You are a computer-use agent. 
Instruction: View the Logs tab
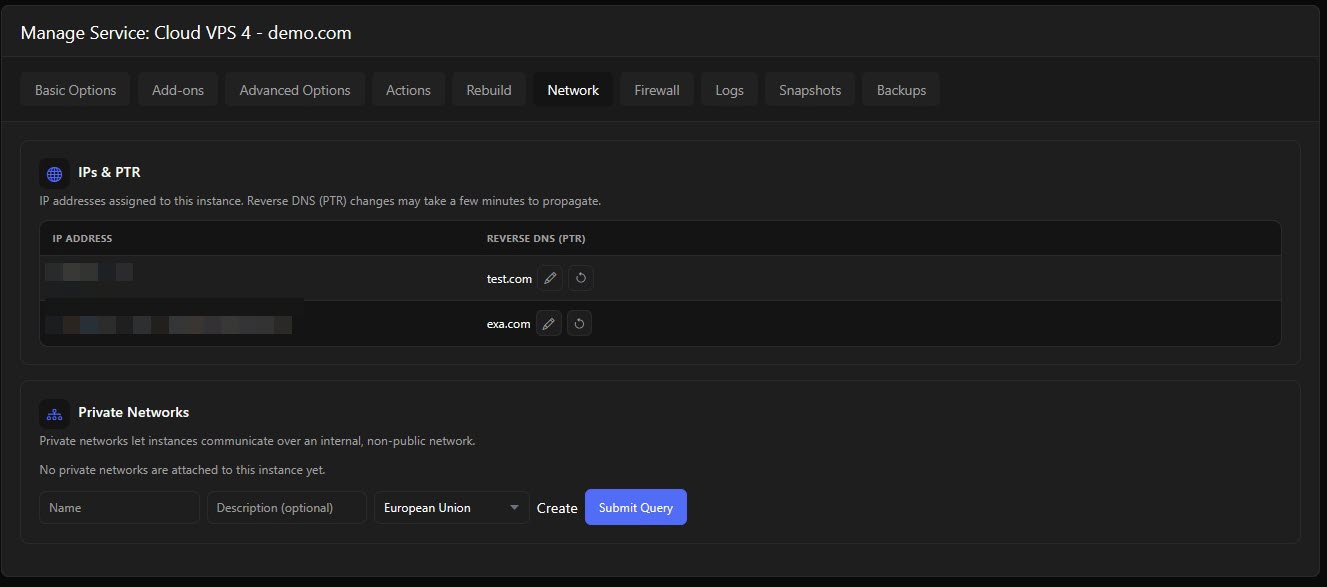coord(729,90)
